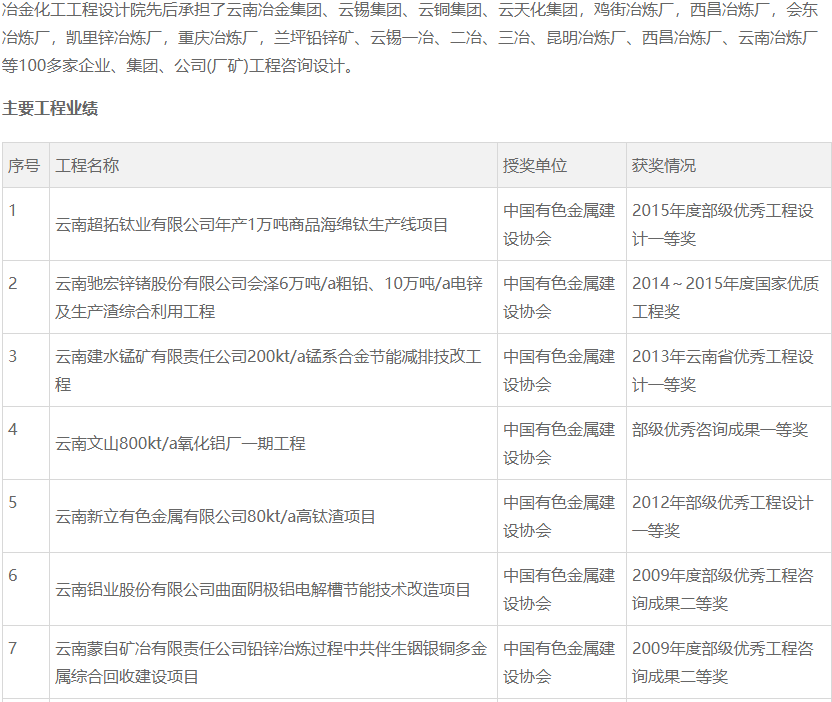Select the 云南驰宏锌锗 project name cell
The image size is (832, 702).
point(268,297)
